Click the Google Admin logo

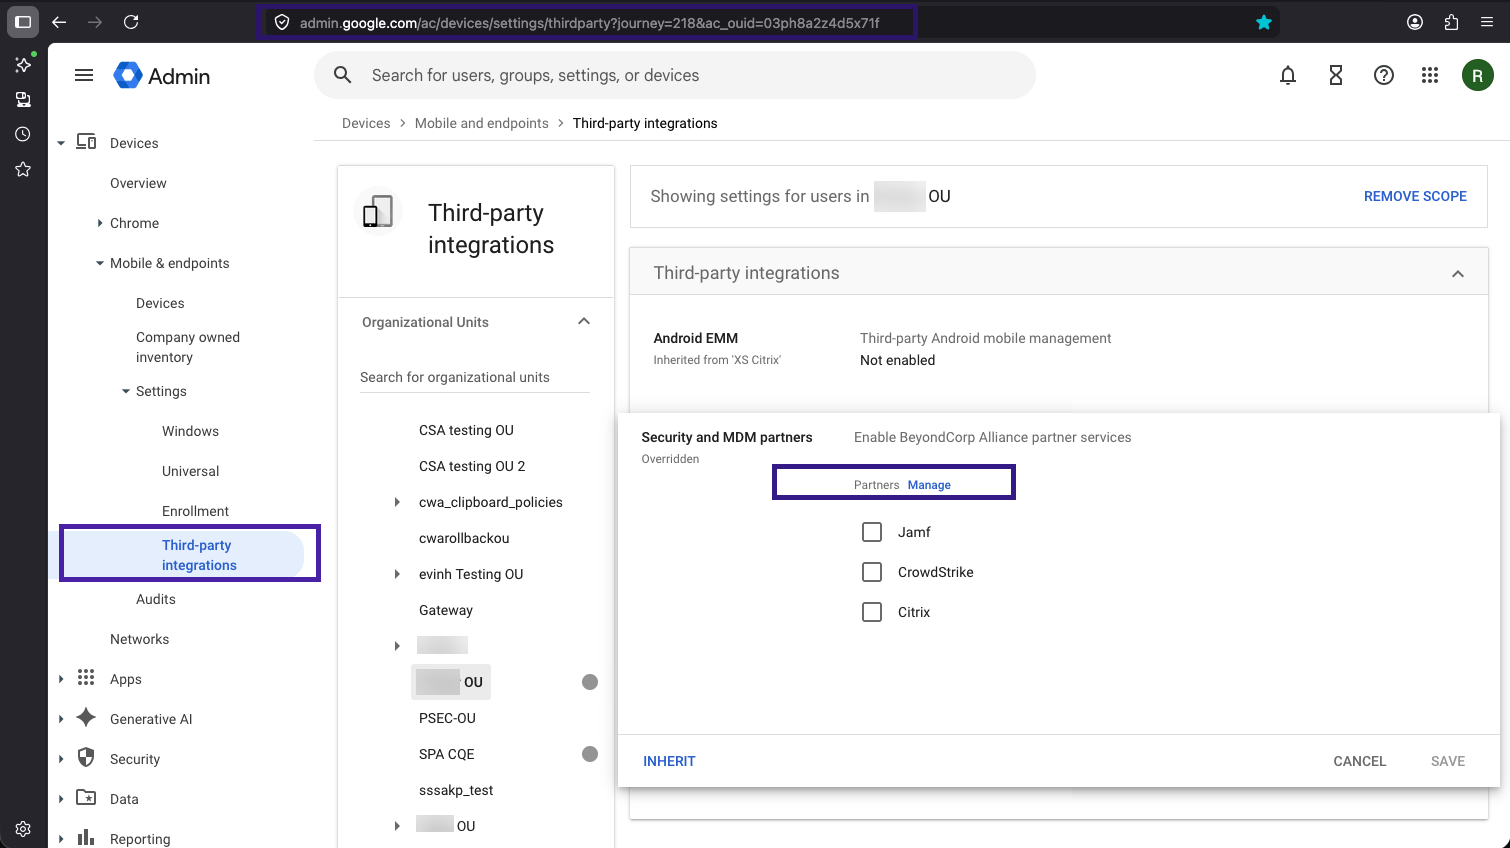pyautogui.click(x=162, y=76)
